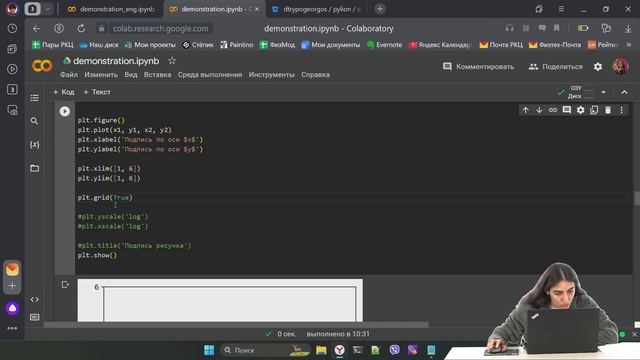This screenshot has height=360, width=640.
Task: Open variables inspector {x} icon
Action: pyautogui.click(x=35, y=144)
